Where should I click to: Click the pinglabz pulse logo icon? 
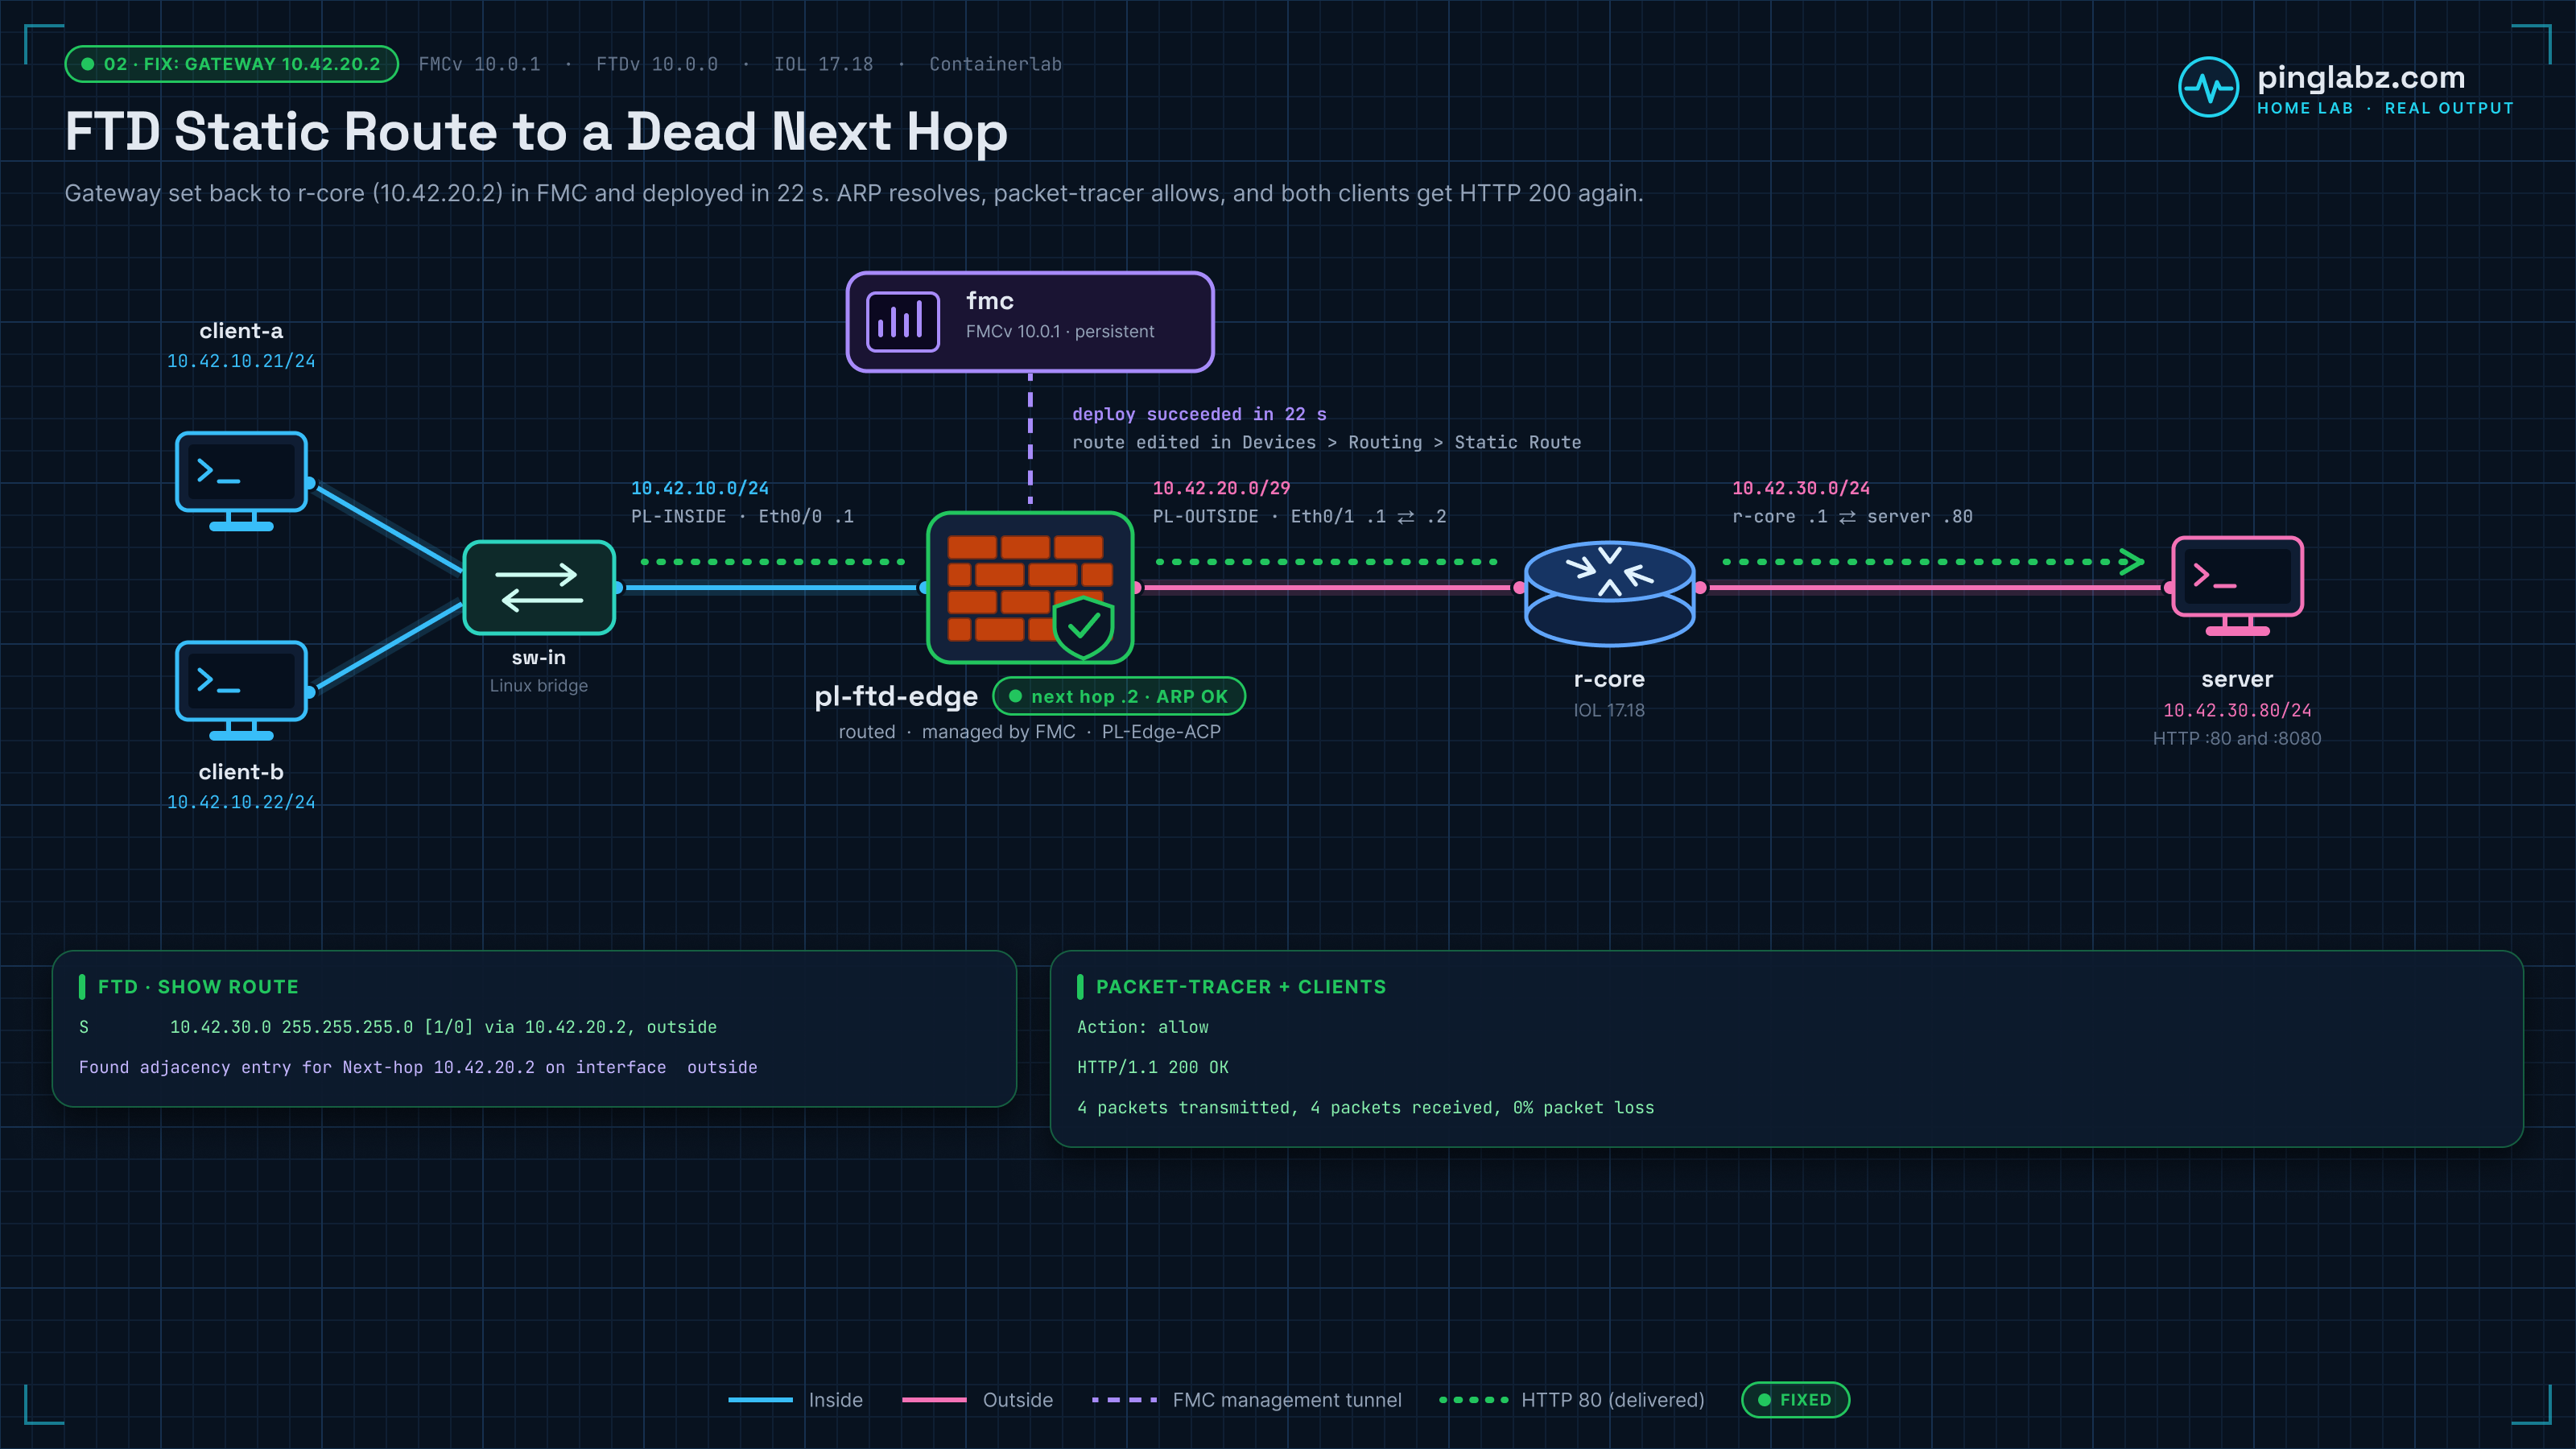point(2208,87)
